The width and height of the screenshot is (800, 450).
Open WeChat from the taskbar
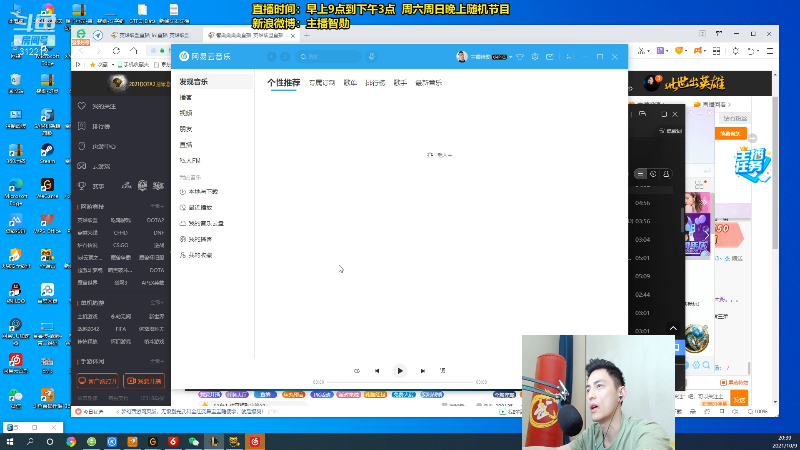193,442
